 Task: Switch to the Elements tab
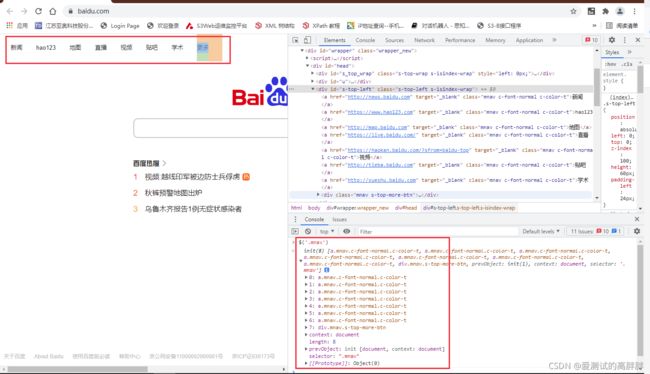[x=335, y=40]
